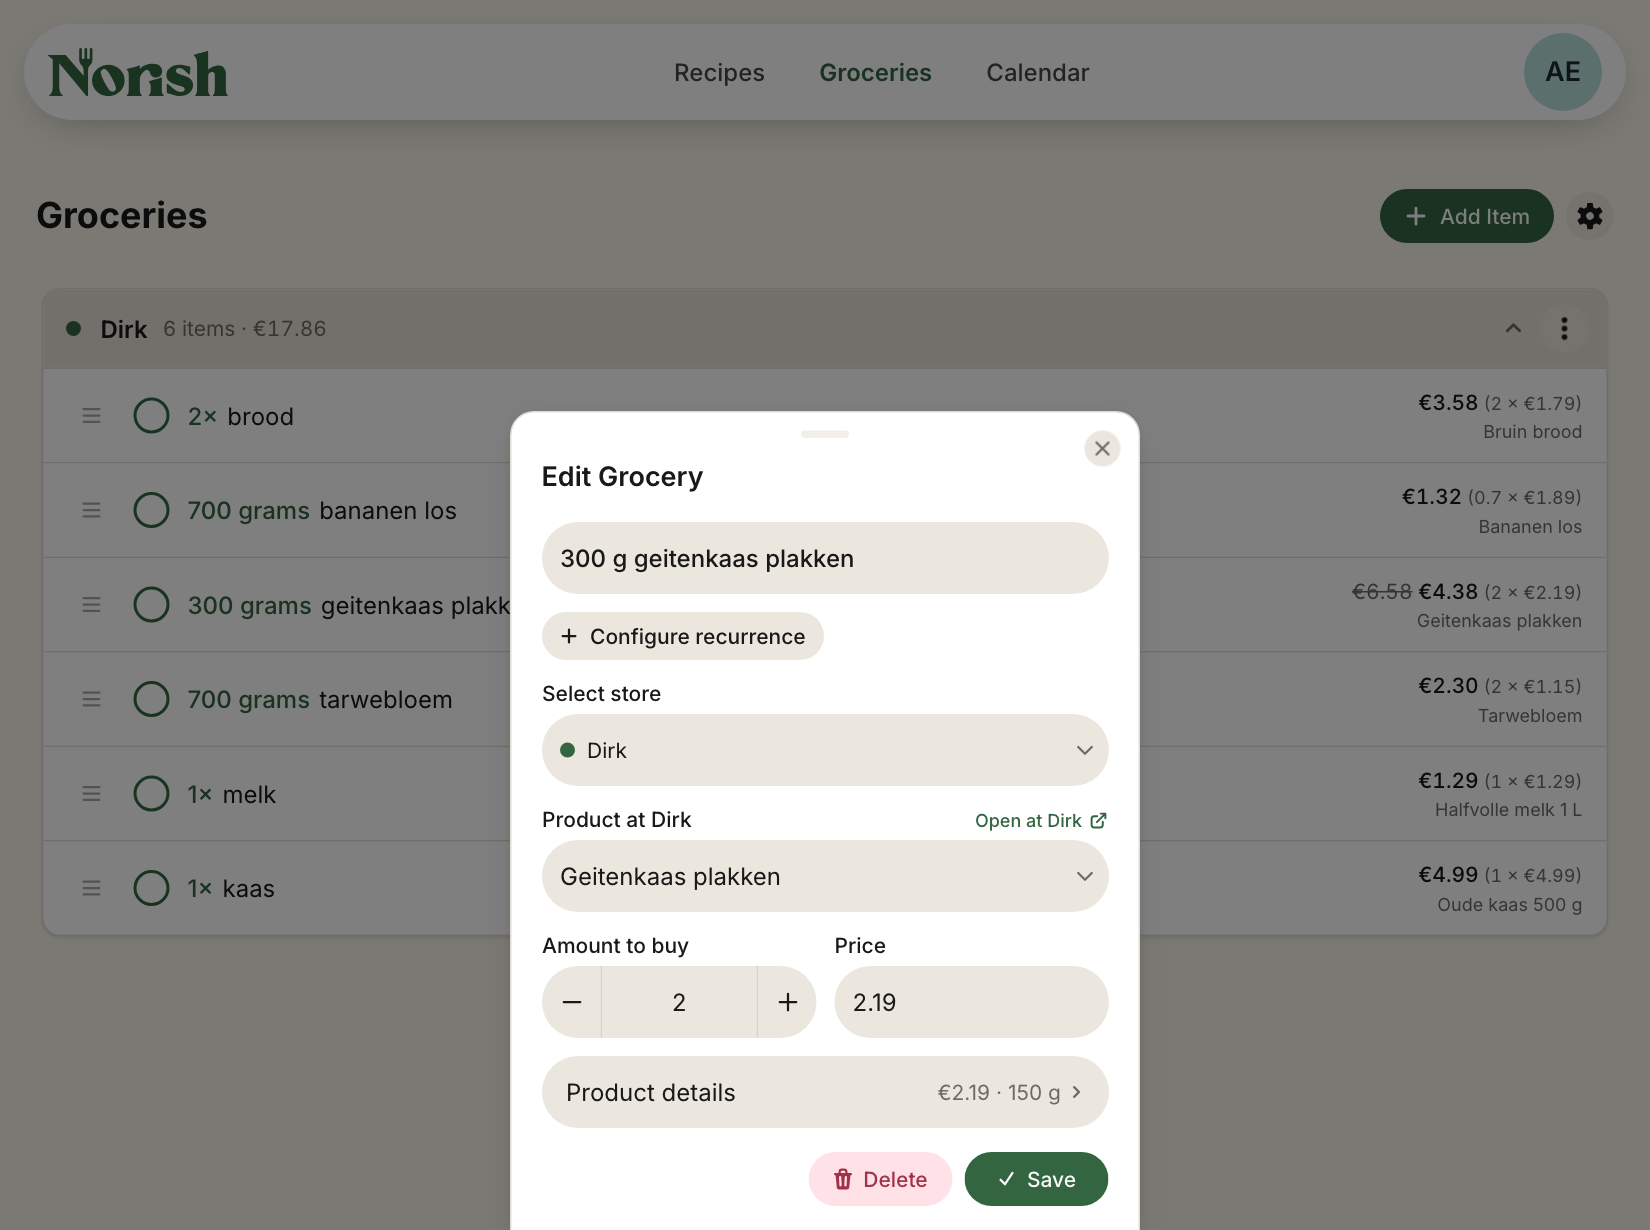Increase amount to buy with plus

[x=787, y=1002]
